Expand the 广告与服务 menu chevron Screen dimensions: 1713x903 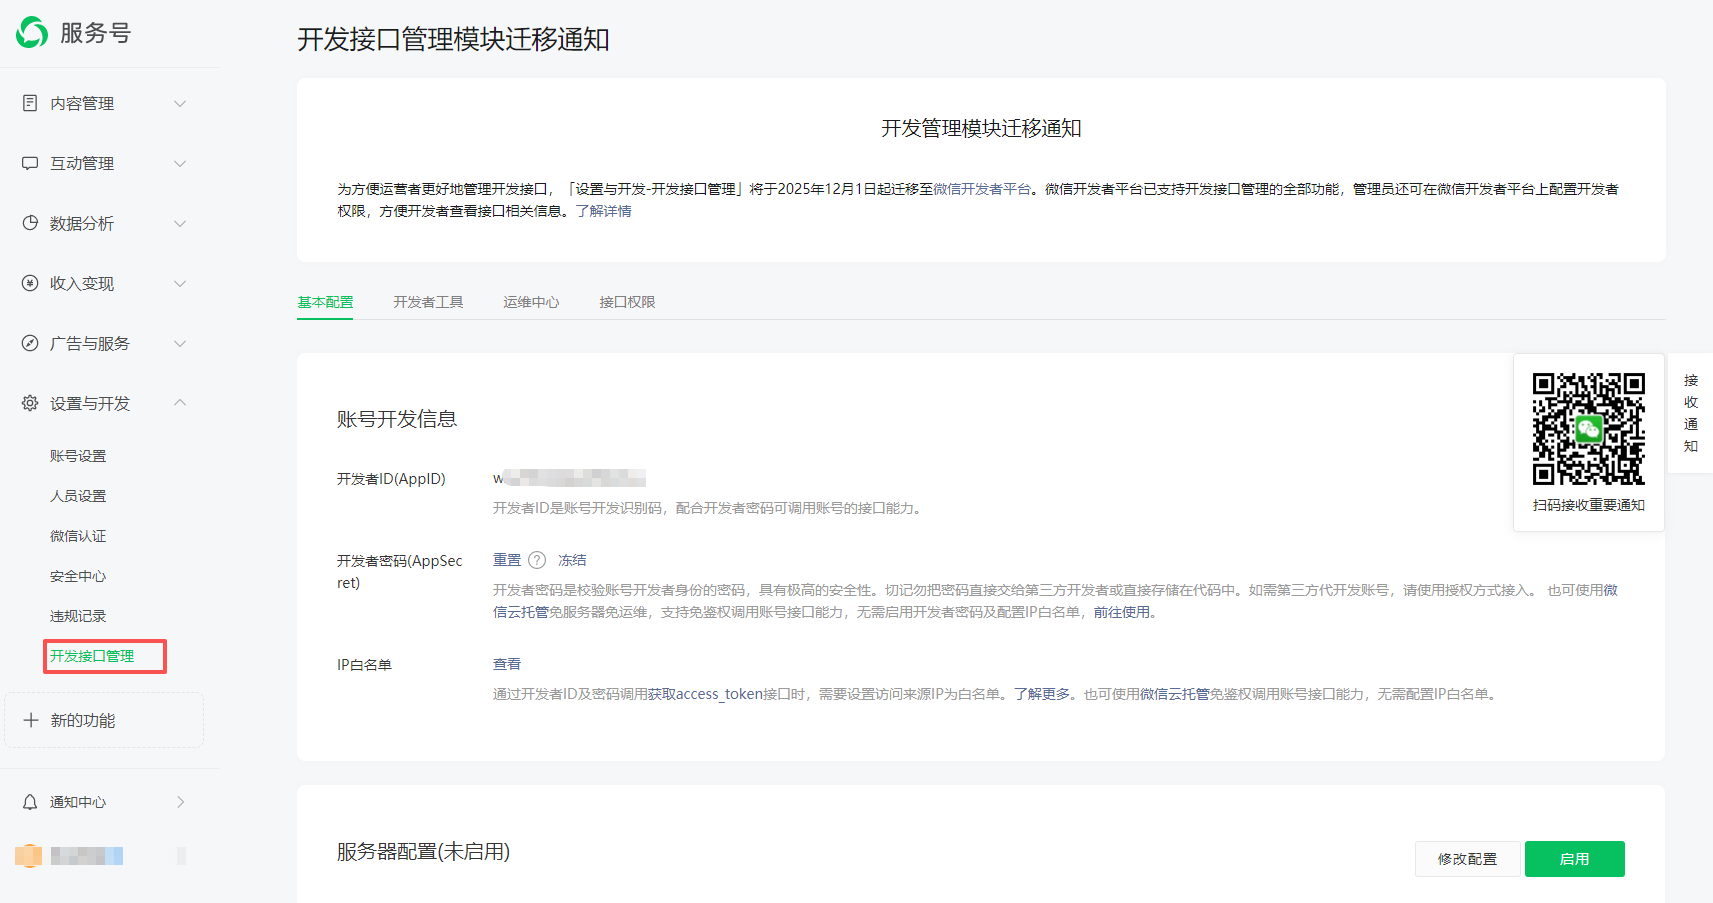point(180,343)
